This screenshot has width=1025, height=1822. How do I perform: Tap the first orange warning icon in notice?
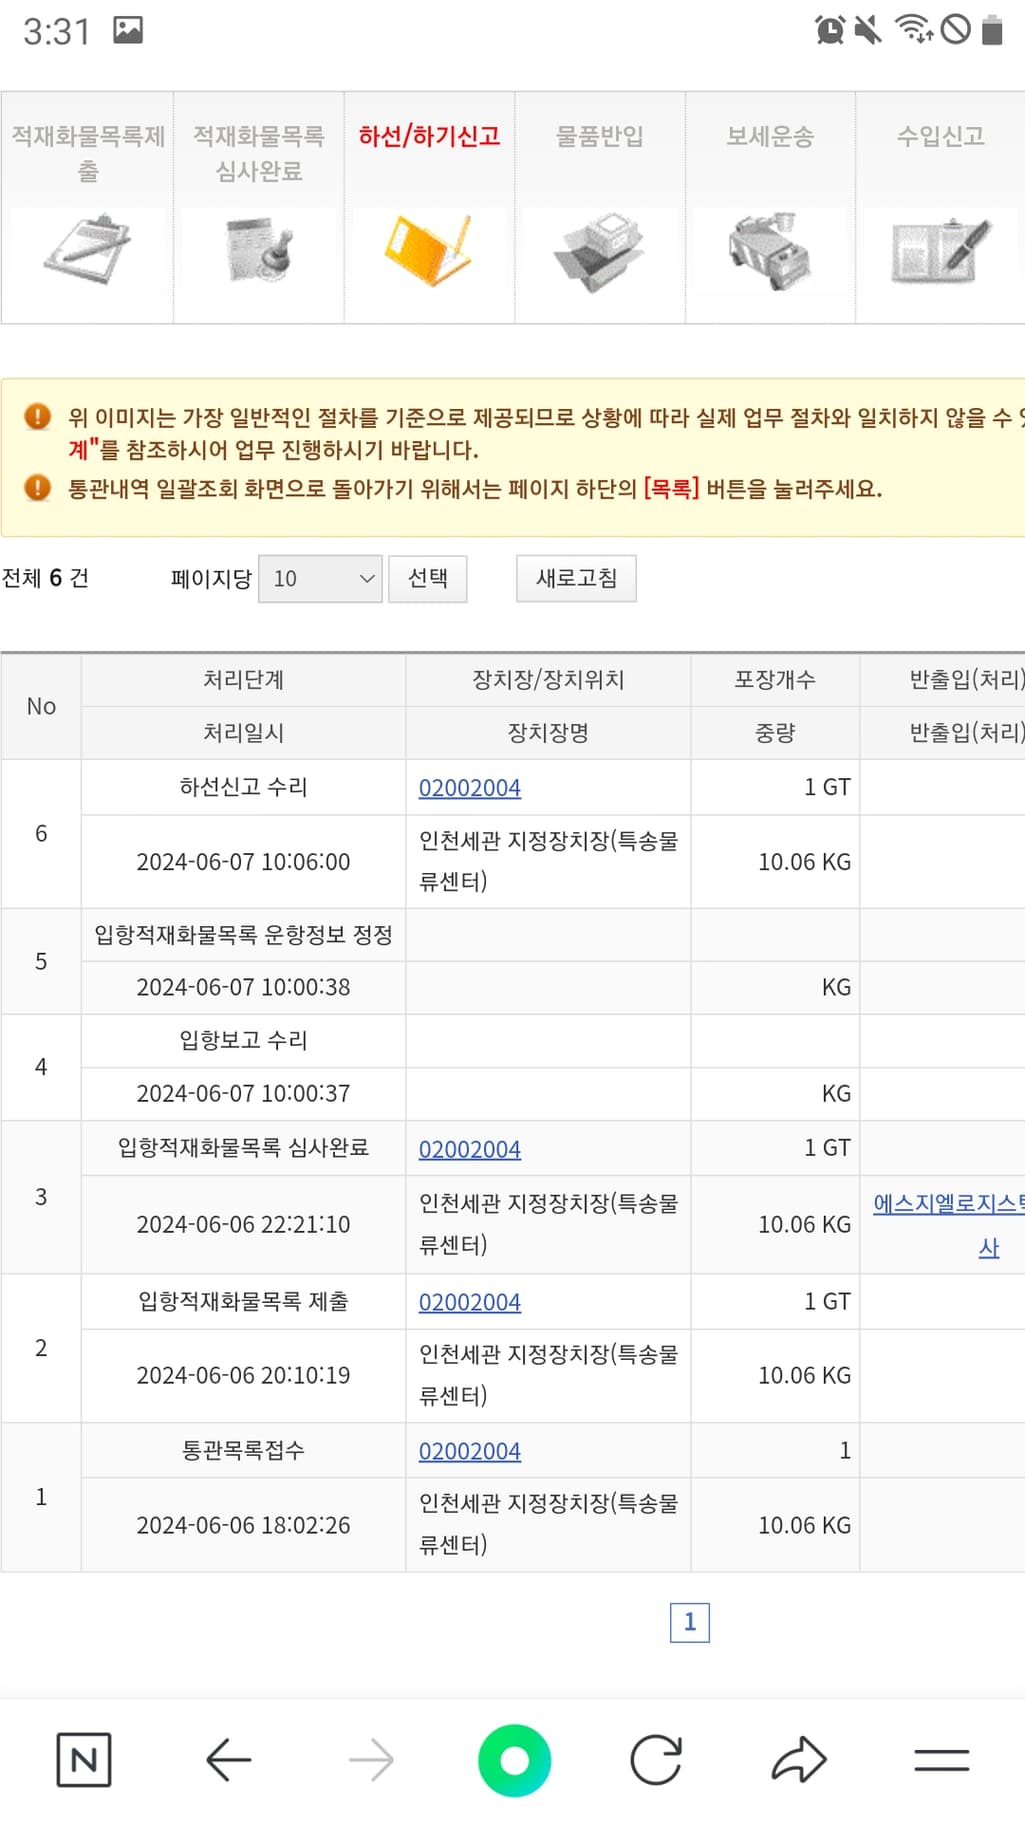(x=37, y=417)
